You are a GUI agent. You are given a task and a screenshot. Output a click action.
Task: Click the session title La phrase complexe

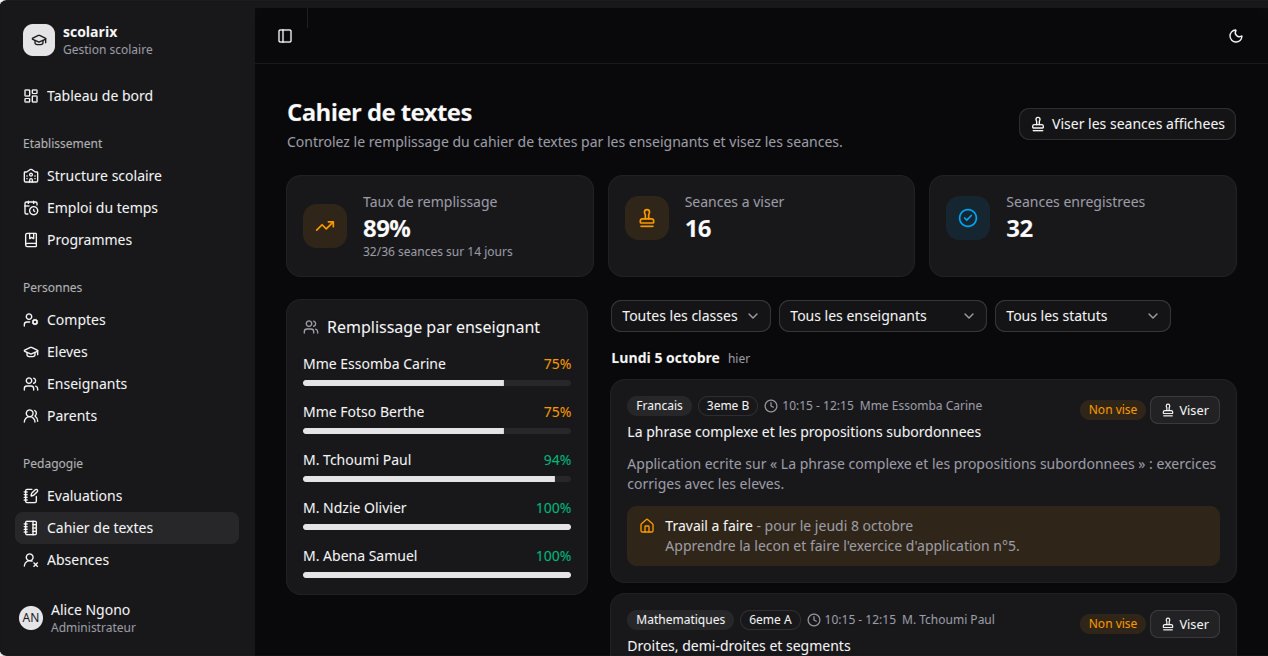tap(804, 432)
